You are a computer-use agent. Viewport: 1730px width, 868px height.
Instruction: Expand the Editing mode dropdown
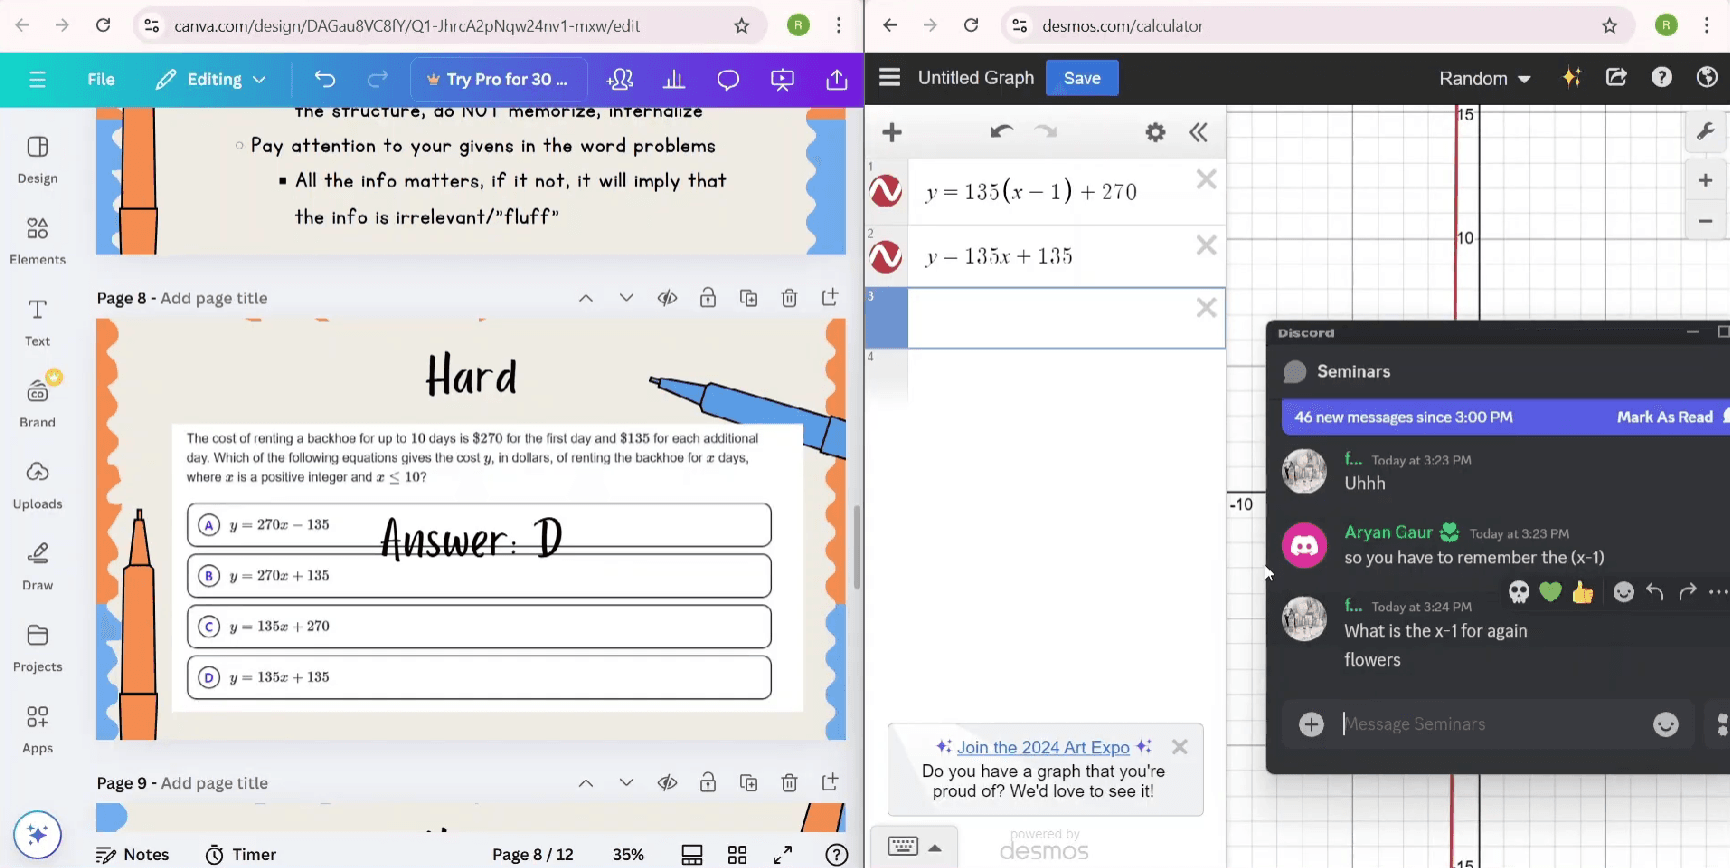[x=212, y=79]
